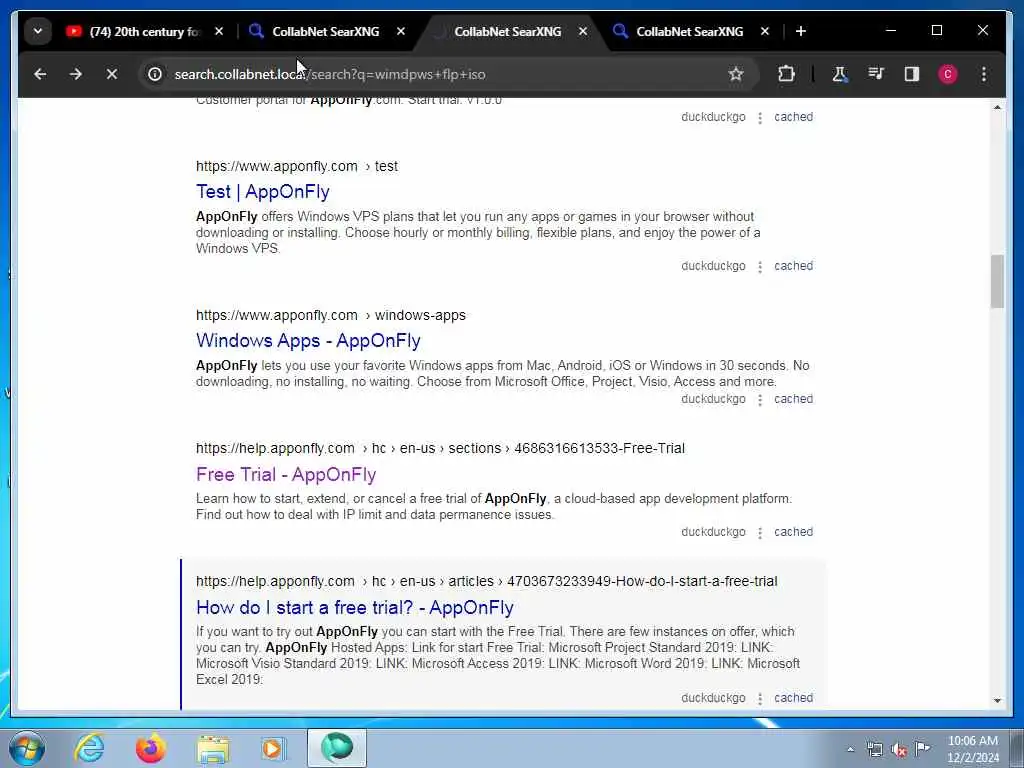This screenshot has height=768, width=1024.
Task: Open options menu beside How do I start duckduckgo
Action: click(x=760, y=699)
